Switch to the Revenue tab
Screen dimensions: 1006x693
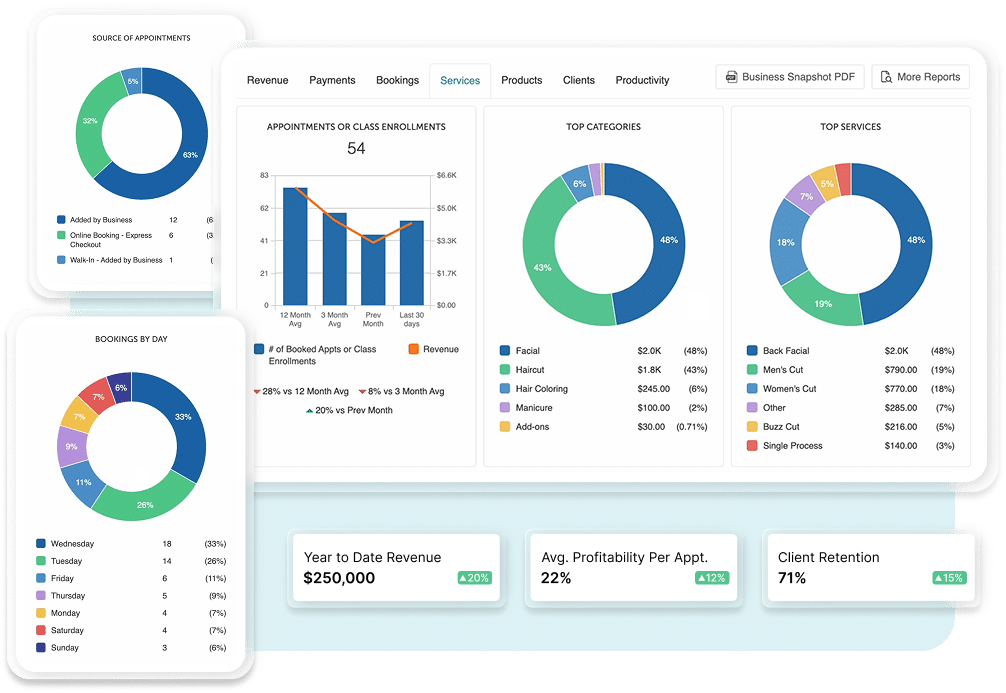[267, 80]
